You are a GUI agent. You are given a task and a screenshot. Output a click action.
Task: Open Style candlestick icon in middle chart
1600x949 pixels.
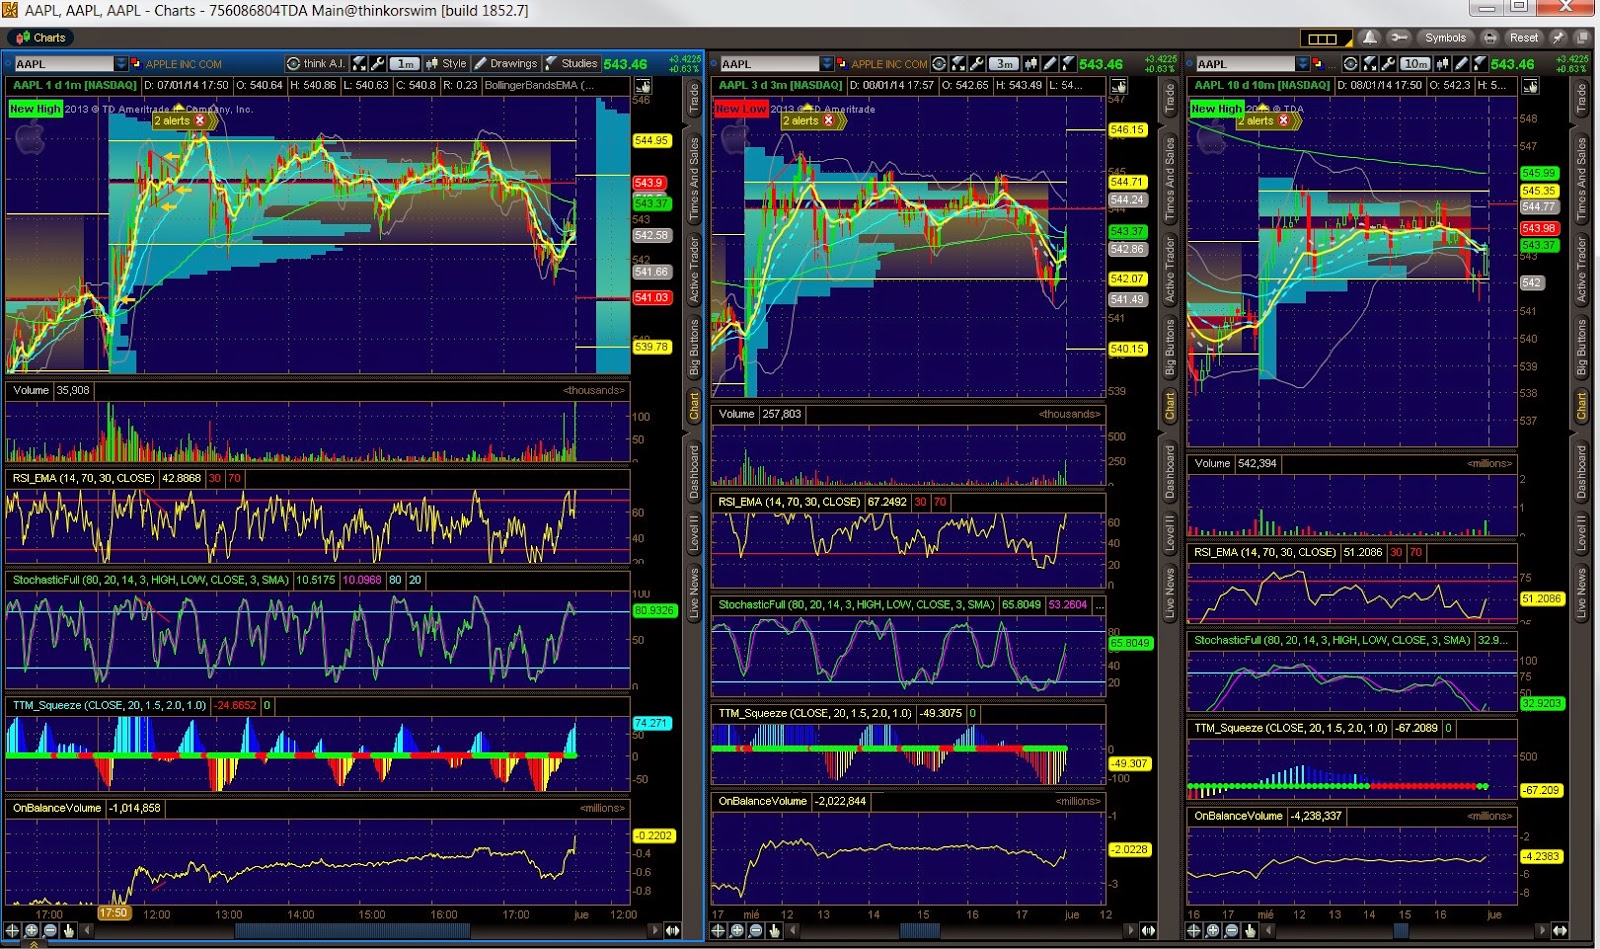pos(1030,64)
